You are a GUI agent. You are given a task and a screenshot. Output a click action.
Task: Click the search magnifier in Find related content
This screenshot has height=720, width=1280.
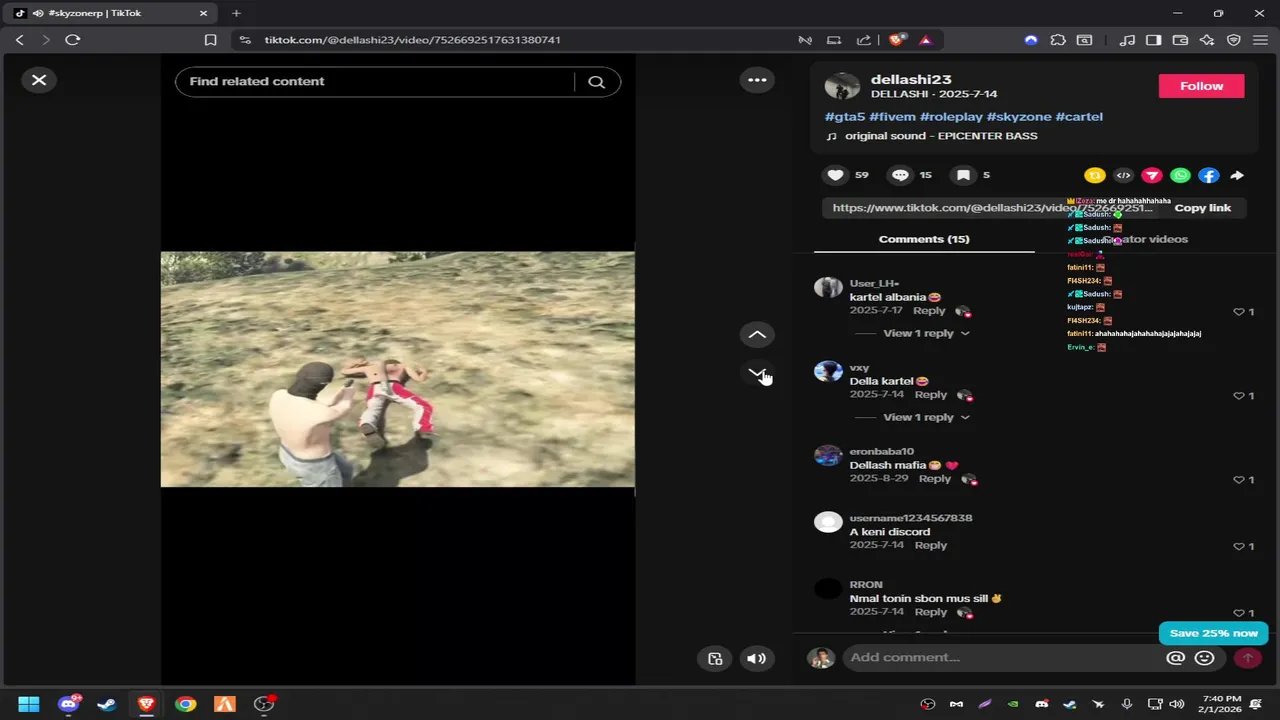tap(597, 82)
